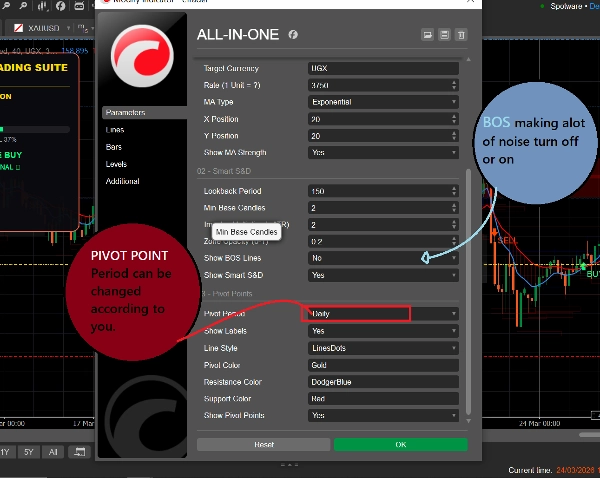600x478 pixels.
Task: Open the Show Smart S&D dropdown
Action: click(x=383, y=274)
